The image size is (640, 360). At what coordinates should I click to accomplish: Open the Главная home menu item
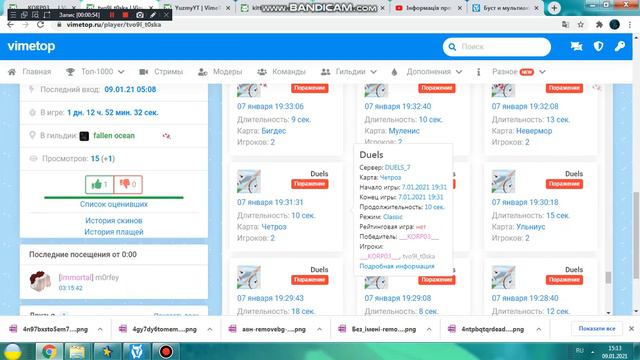(30, 72)
